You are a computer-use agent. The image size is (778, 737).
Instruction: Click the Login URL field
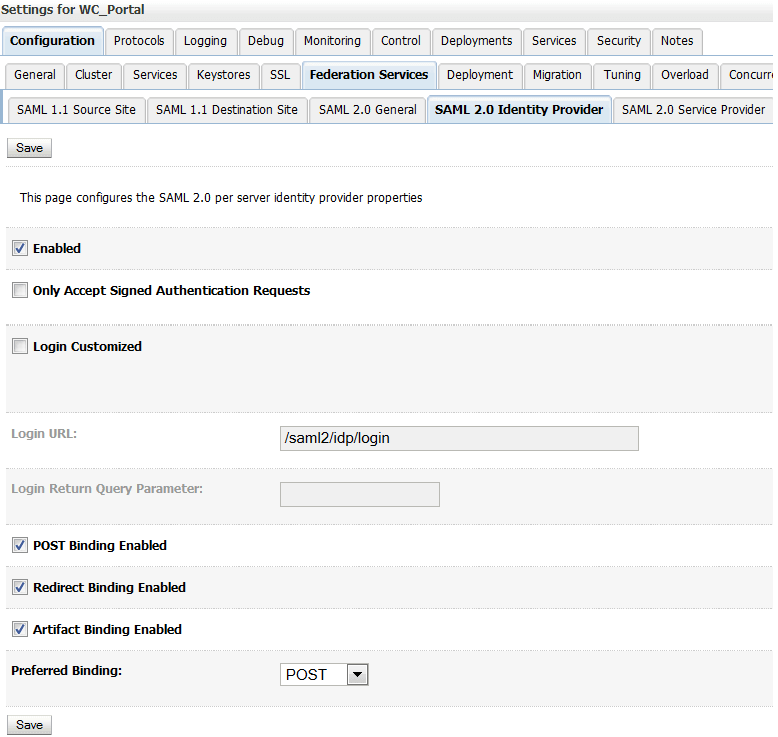459,438
